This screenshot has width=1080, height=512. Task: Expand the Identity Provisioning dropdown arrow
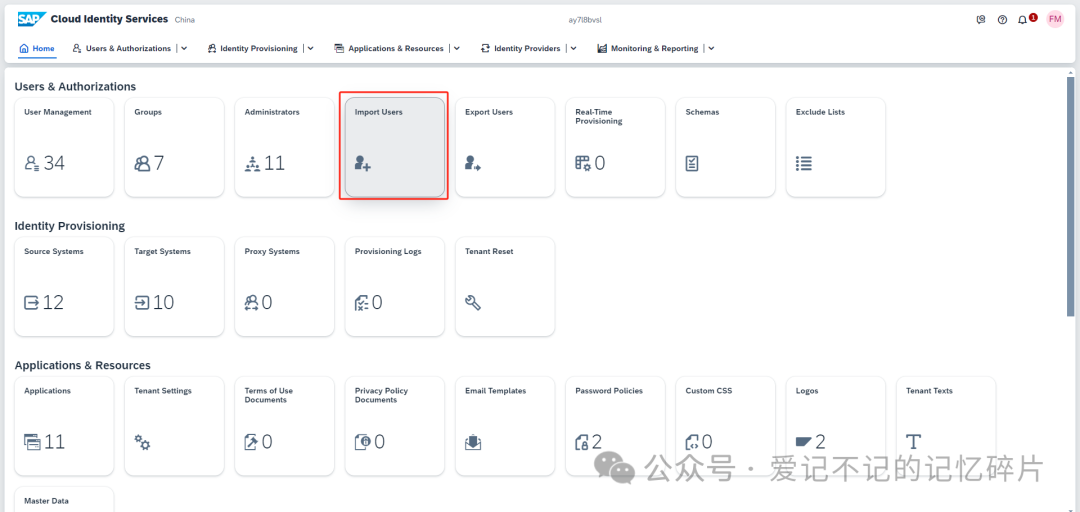(311, 48)
